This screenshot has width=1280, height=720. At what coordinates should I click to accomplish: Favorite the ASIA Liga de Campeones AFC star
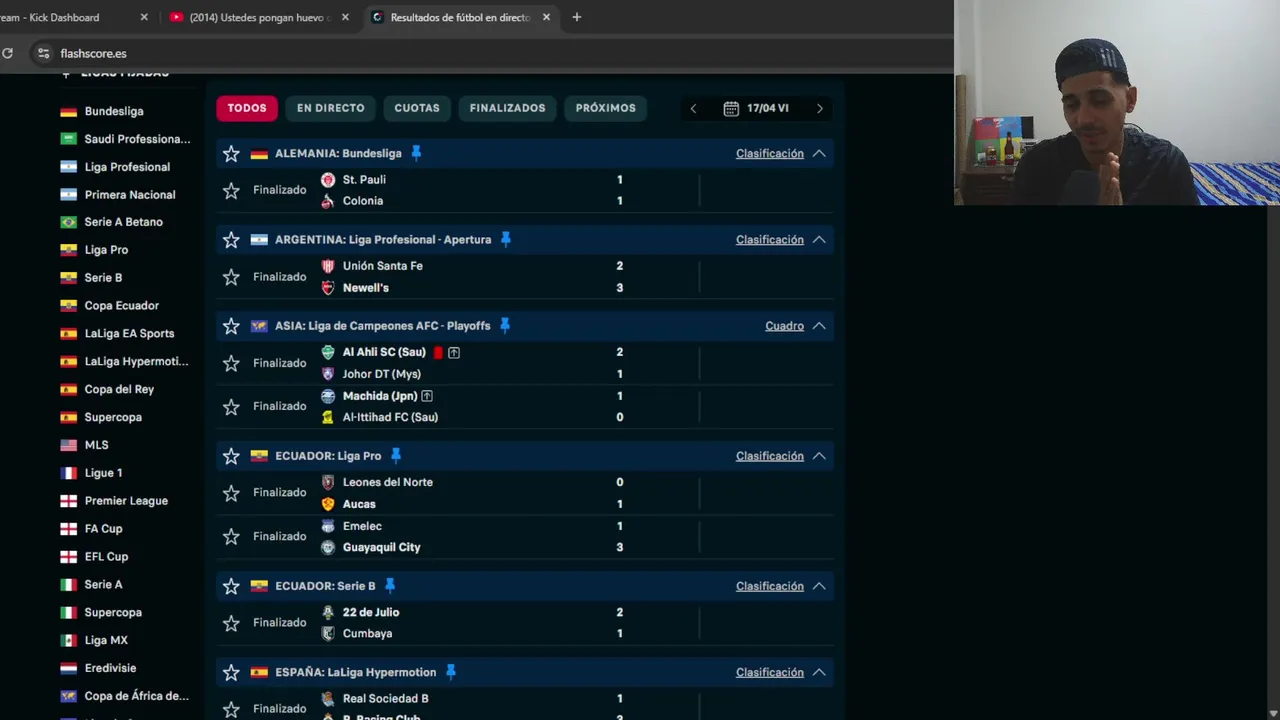pos(231,326)
